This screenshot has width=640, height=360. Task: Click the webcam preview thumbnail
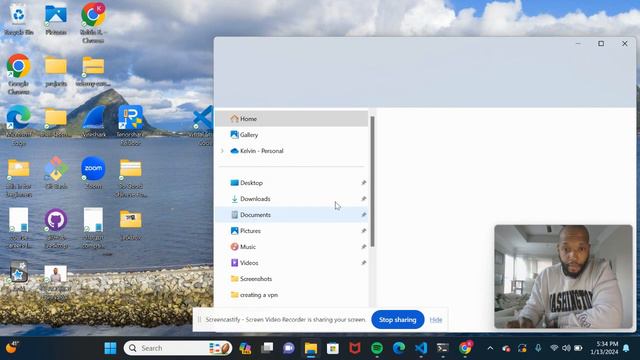tap(563, 276)
